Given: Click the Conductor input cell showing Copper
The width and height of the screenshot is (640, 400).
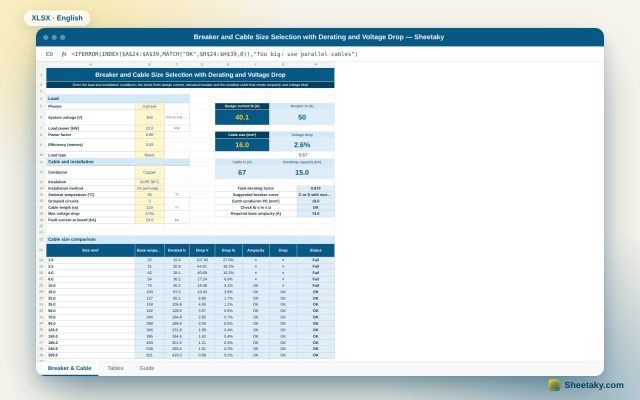Looking at the screenshot, I should click(149, 172).
